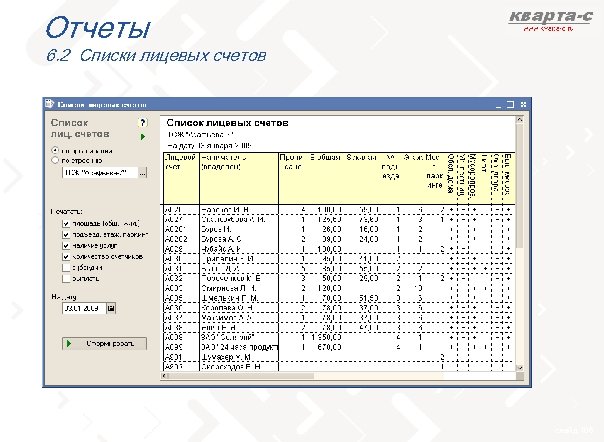Click the area value '70,00'
This screenshot has height=442, width=604.
click(331, 298)
